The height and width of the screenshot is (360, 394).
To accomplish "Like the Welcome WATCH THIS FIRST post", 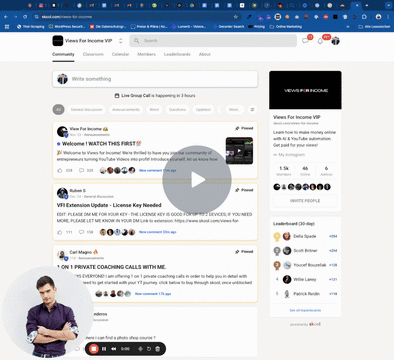I will 60,170.
